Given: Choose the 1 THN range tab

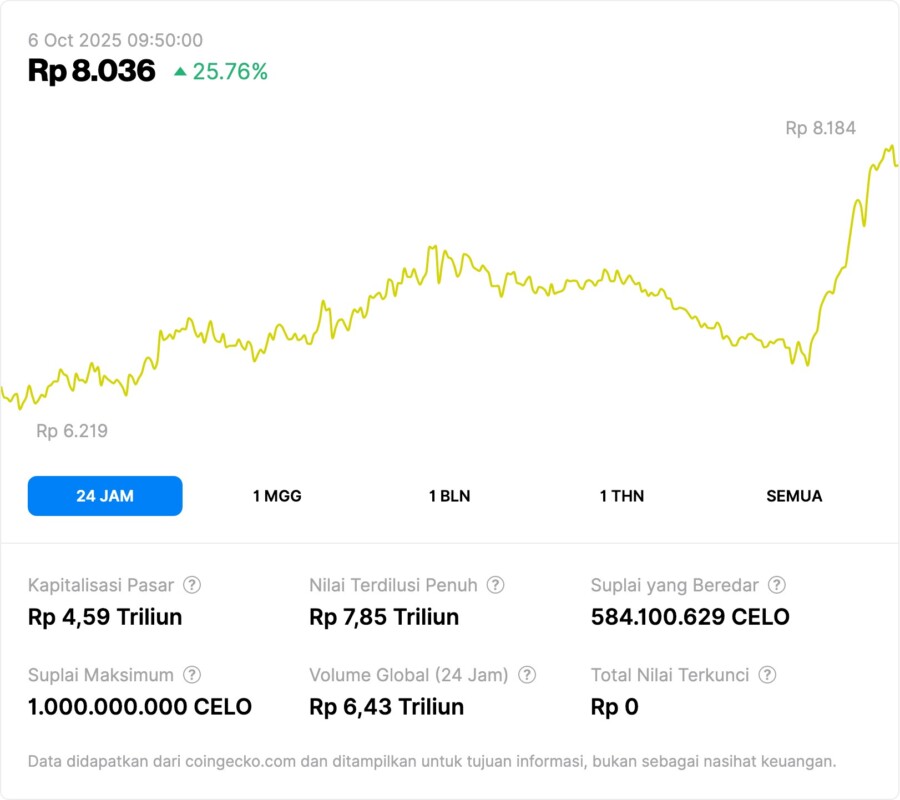Looking at the screenshot, I should point(622,496).
